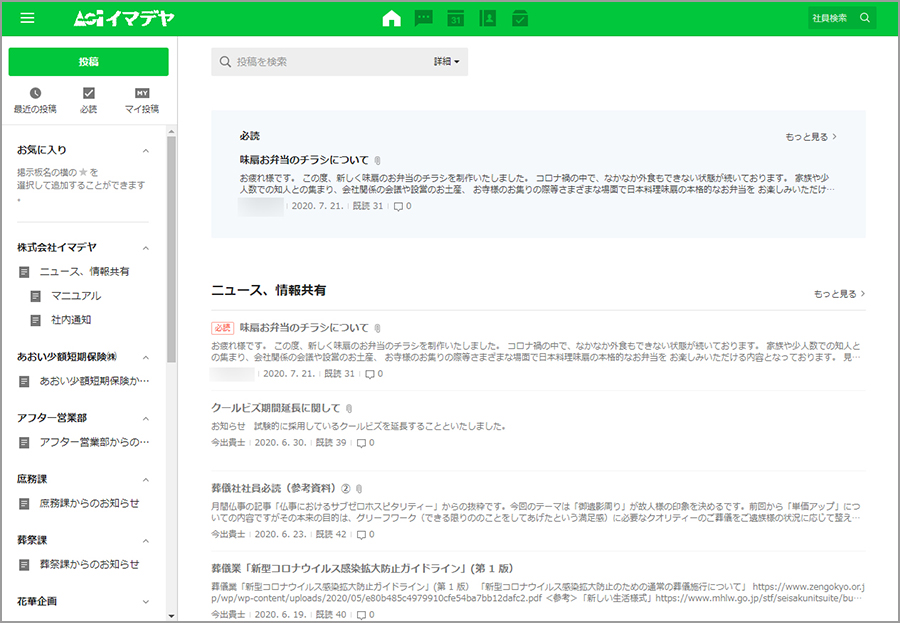Click もっと見る in the ニュース、情報共有 section

839,294
